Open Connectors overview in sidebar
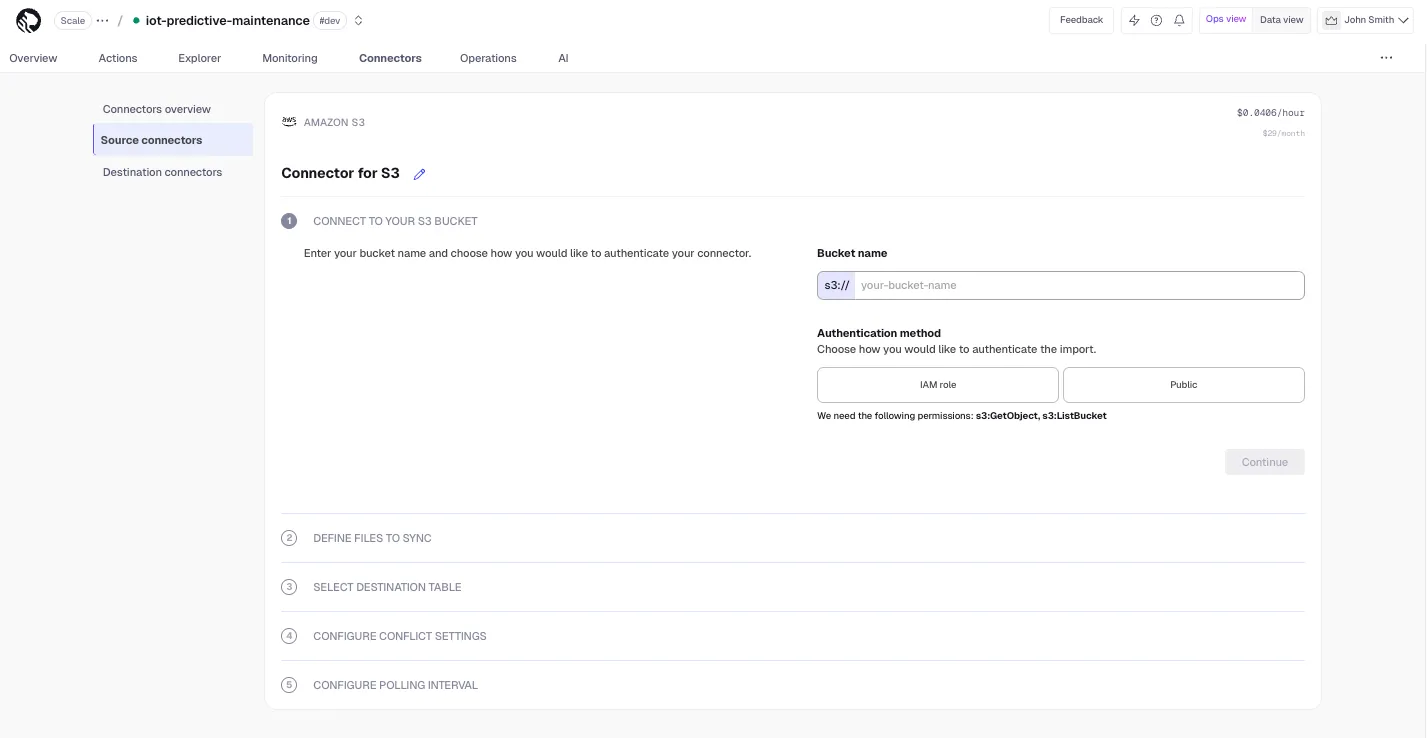This screenshot has height=738, width=1427. tap(157, 109)
